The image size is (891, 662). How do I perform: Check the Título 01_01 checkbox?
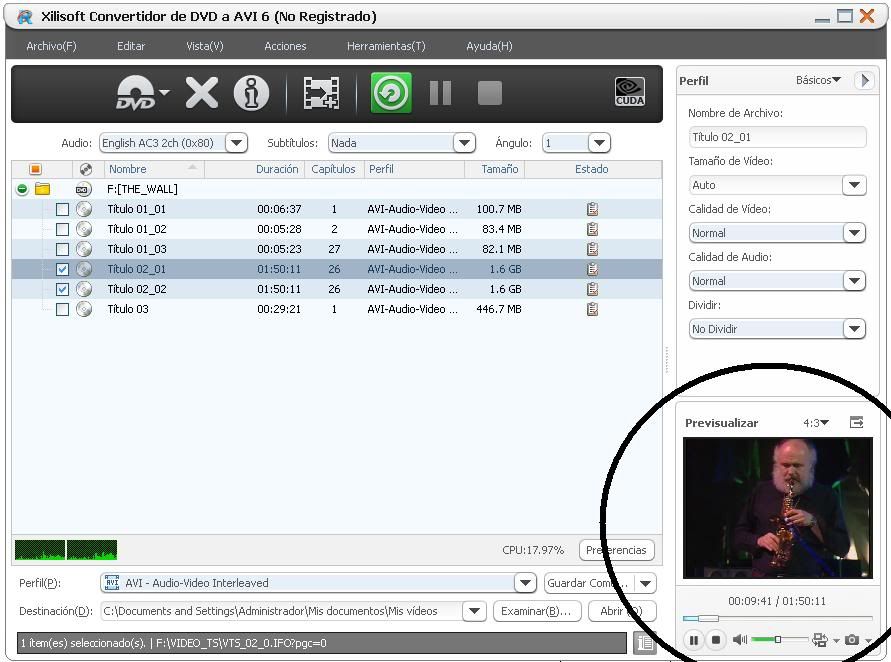point(62,210)
